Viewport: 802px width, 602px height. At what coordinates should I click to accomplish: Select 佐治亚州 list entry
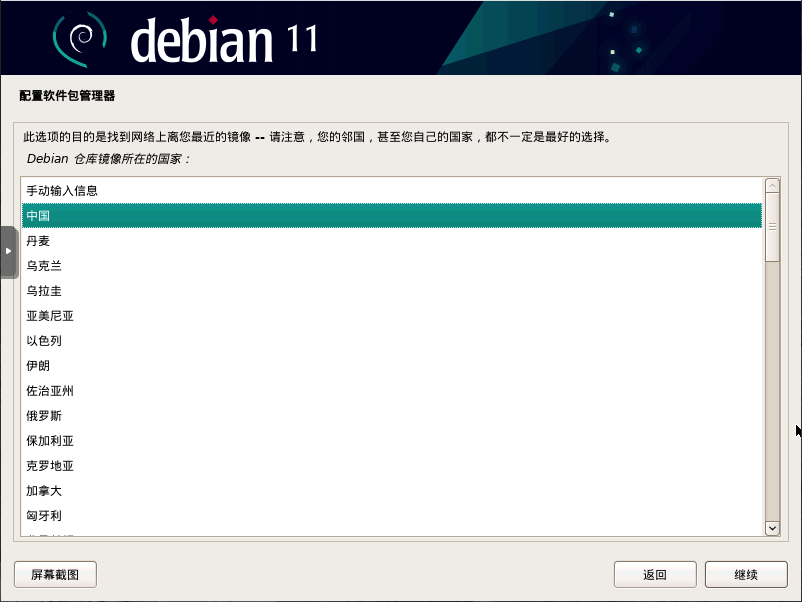pos(392,391)
